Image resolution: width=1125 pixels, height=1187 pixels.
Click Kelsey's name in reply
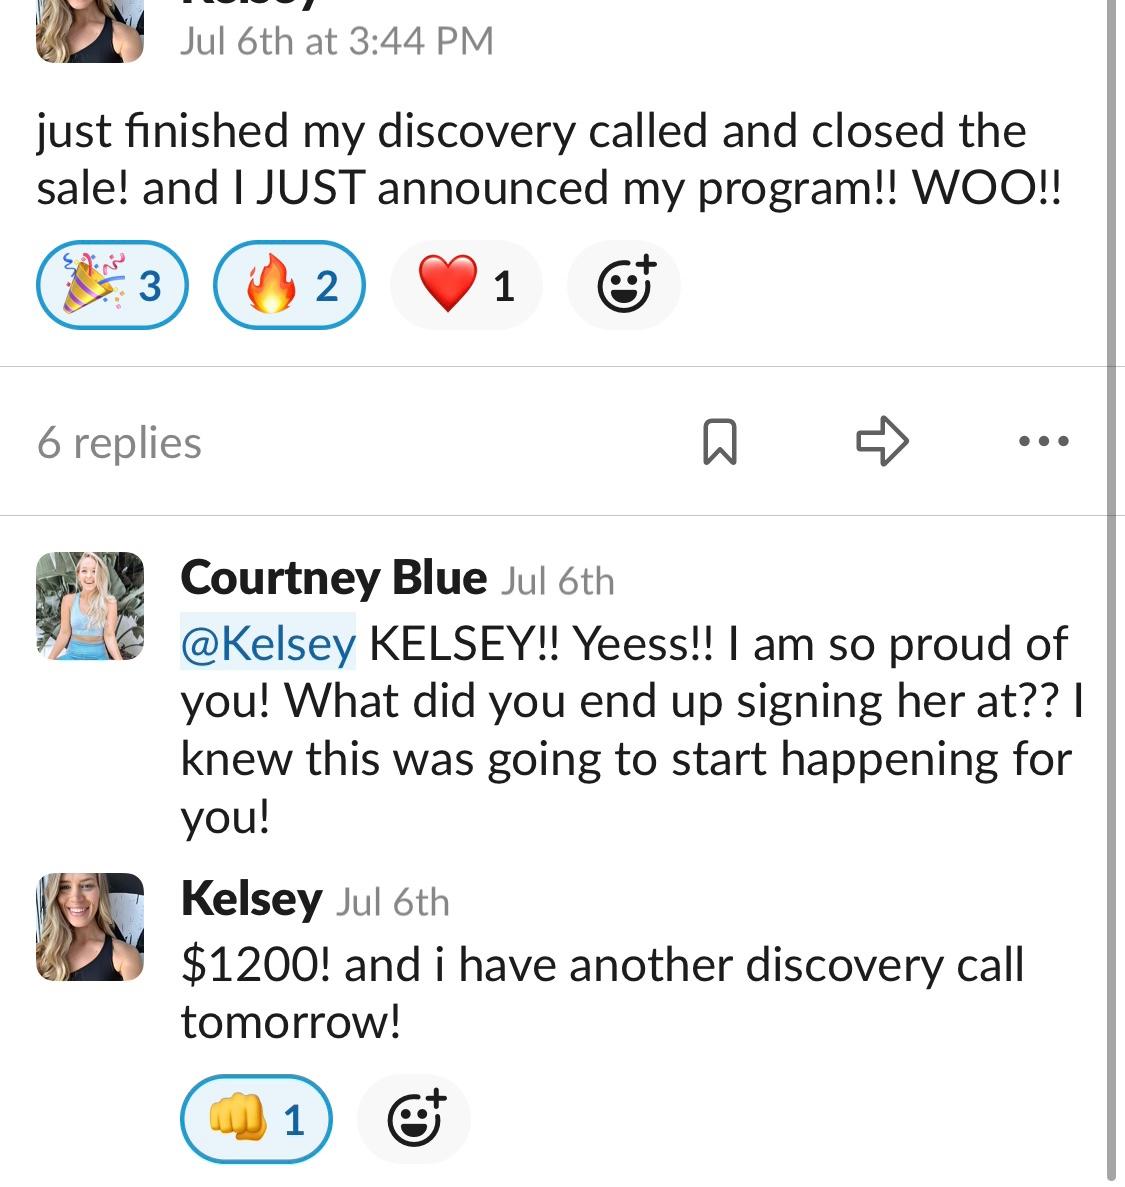pyautogui.click(x=251, y=899)
